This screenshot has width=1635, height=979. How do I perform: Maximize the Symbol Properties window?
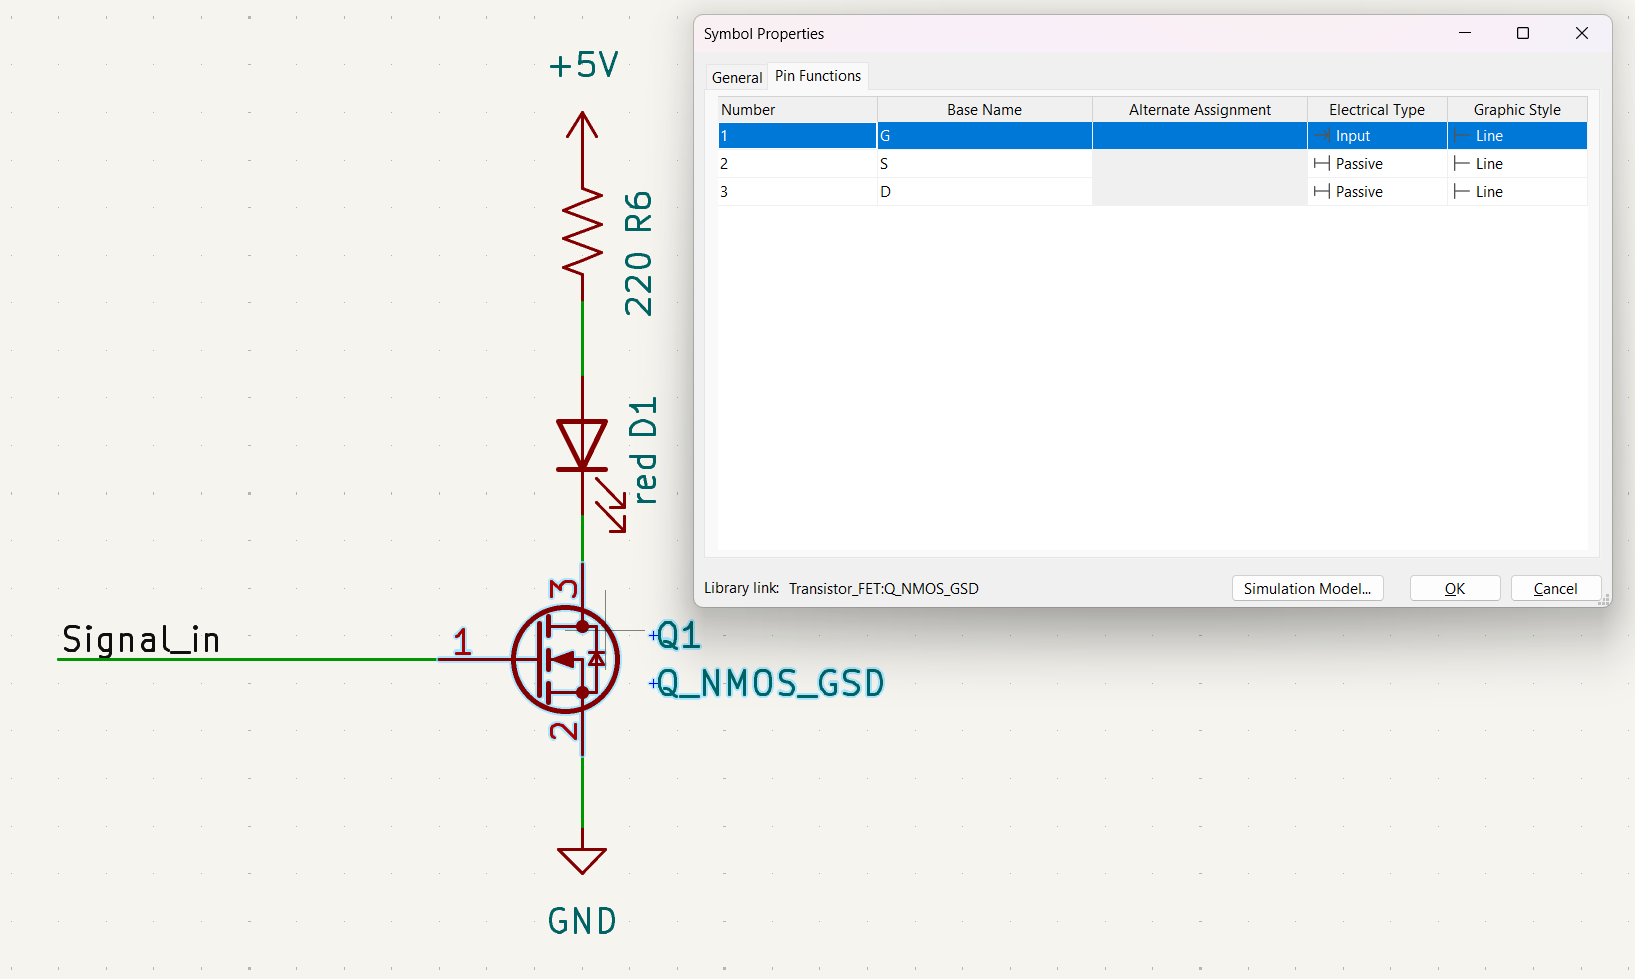point(1523,33)
